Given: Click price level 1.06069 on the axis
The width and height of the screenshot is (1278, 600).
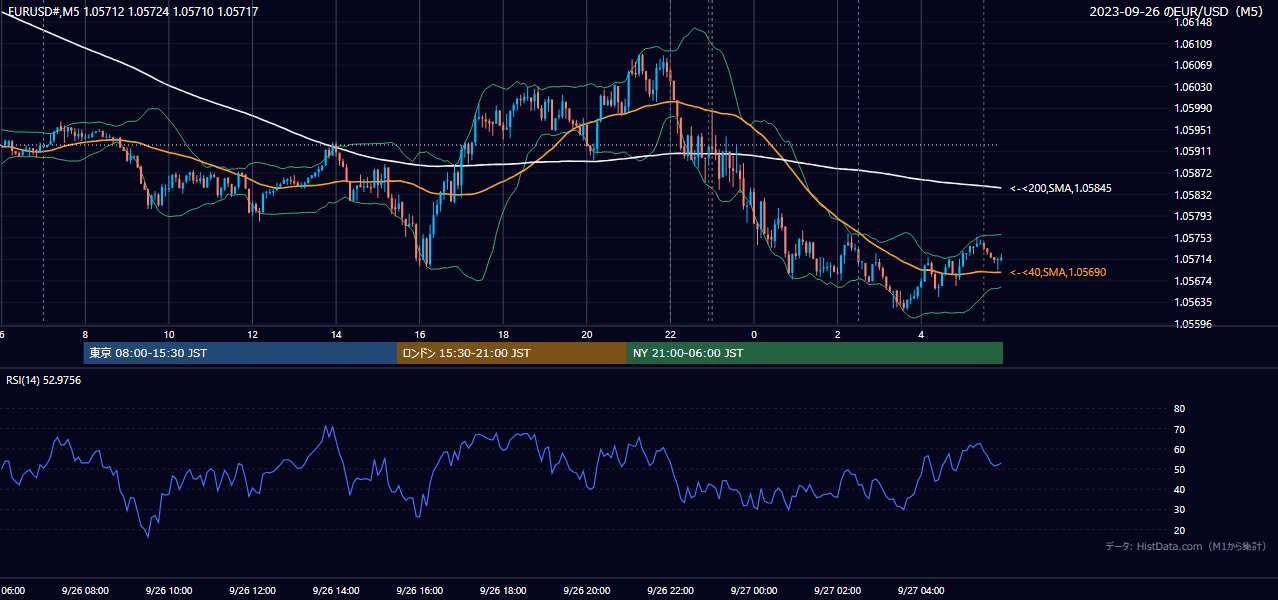Looking at the screenshot, I should (x=1192, y=65).
